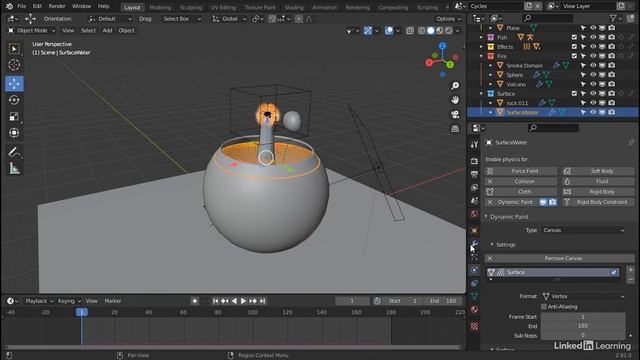Open the Object properties tab

click(x=474, y=231)
